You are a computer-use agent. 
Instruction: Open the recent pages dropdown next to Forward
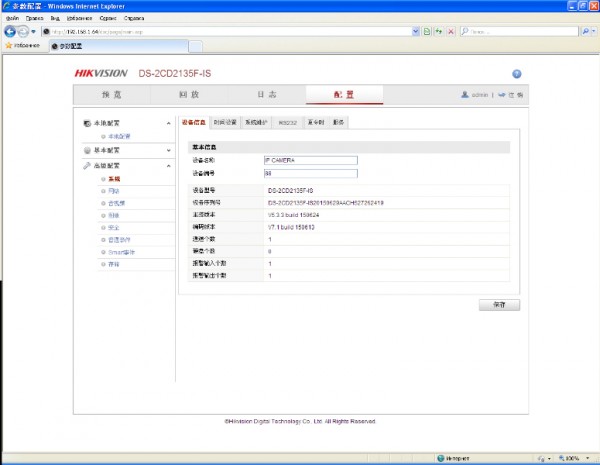pyautogui.click(x=33, y=32)
